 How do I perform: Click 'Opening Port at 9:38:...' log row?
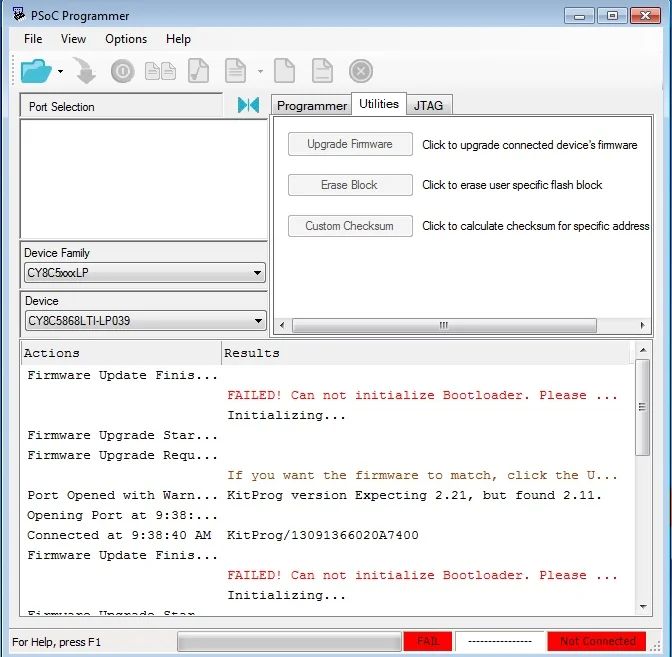click(x=122, y=515)
